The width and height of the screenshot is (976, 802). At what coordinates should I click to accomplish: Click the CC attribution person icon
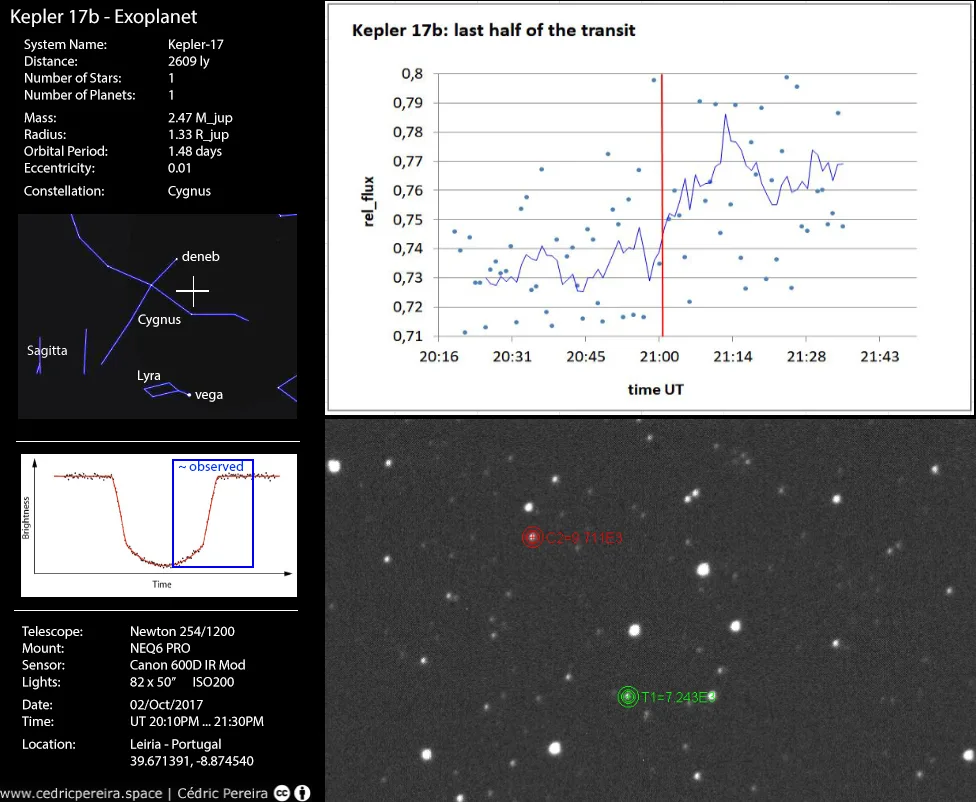click(302, 793)
